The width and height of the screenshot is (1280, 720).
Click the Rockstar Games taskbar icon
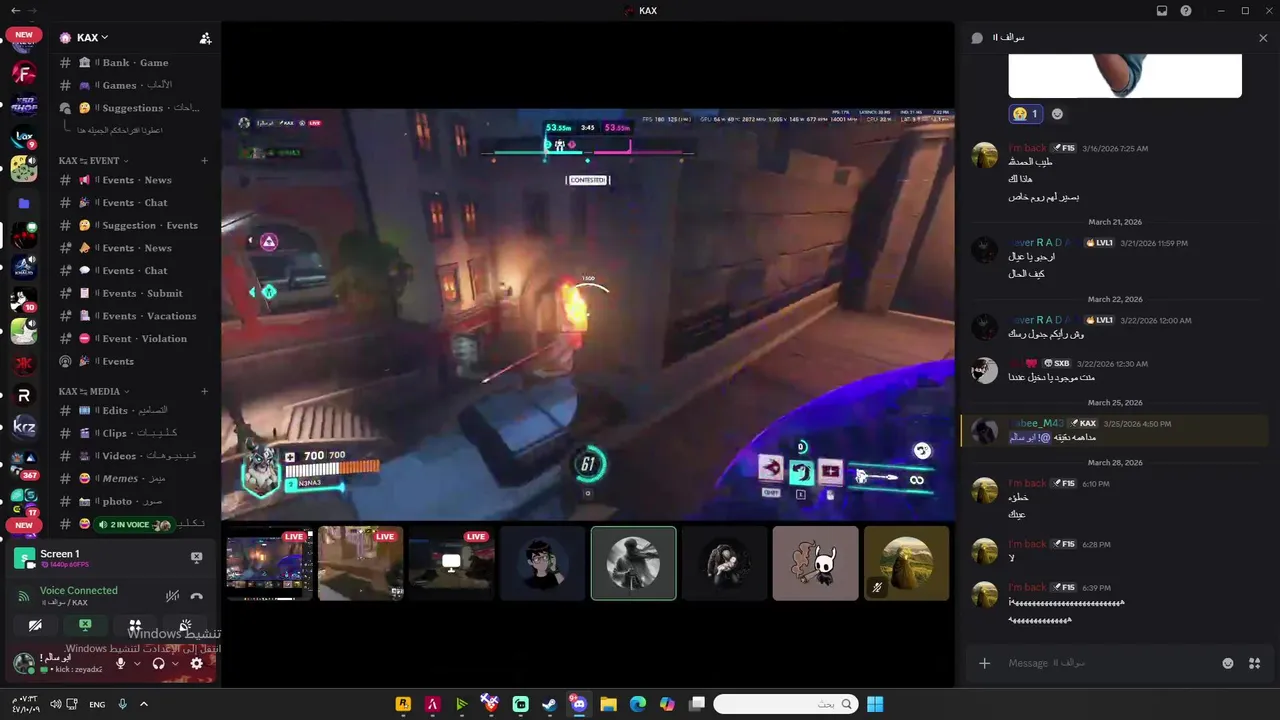403,705
